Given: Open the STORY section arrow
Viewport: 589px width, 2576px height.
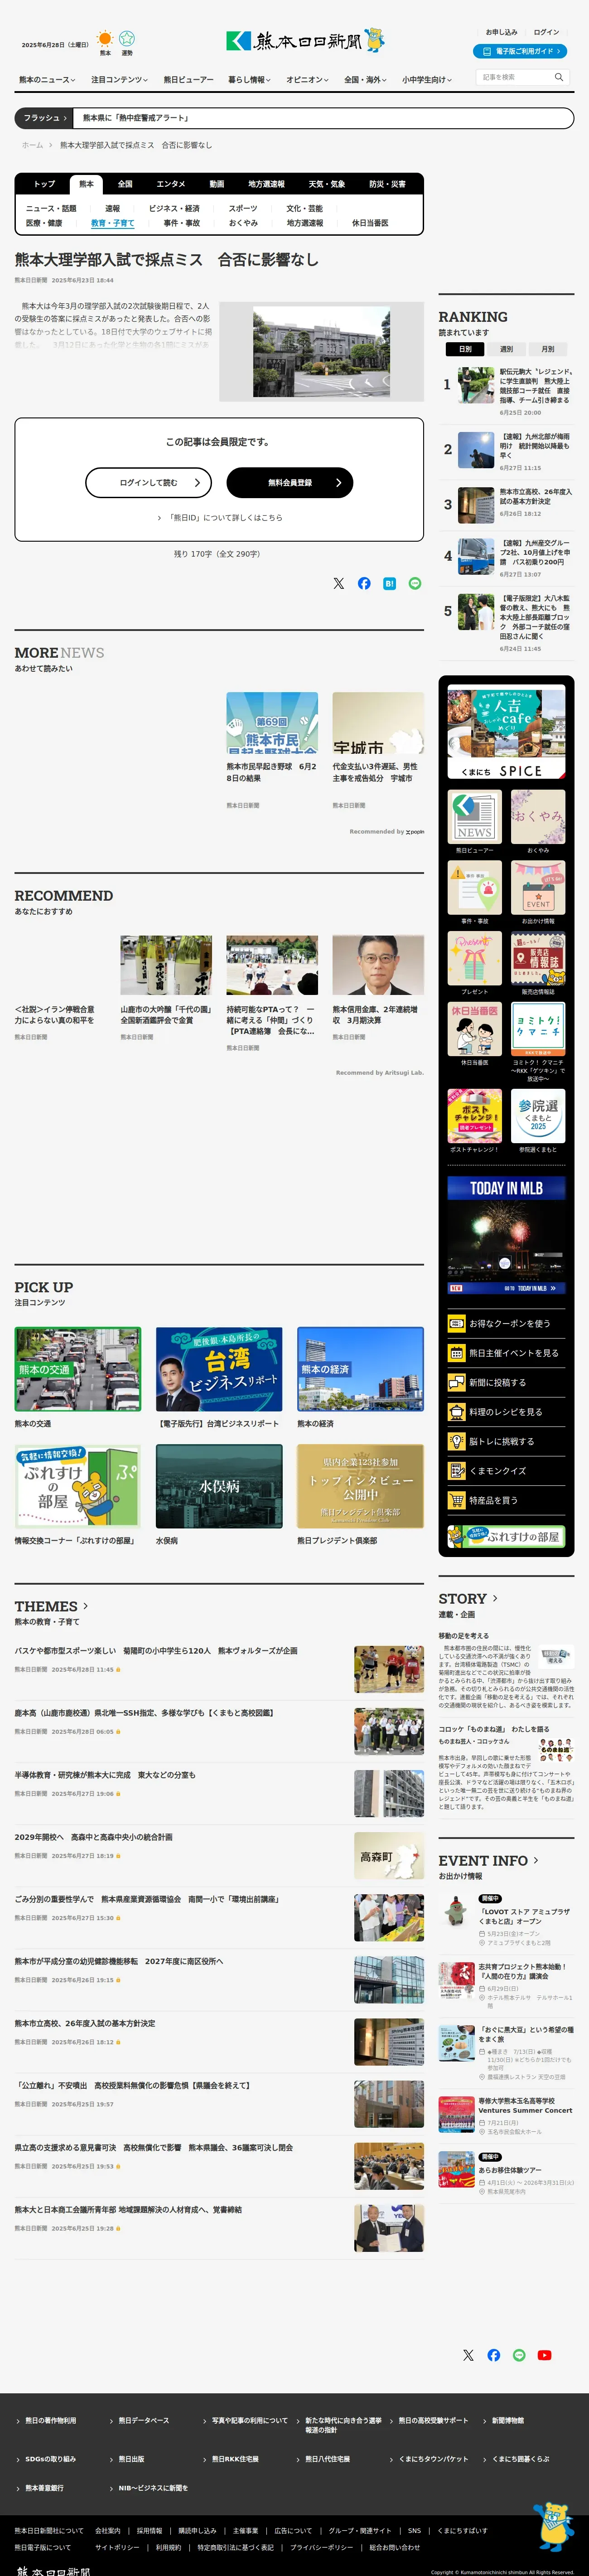Looking at the screenshot, I should pyautogui.click(x=495, y=1598).
